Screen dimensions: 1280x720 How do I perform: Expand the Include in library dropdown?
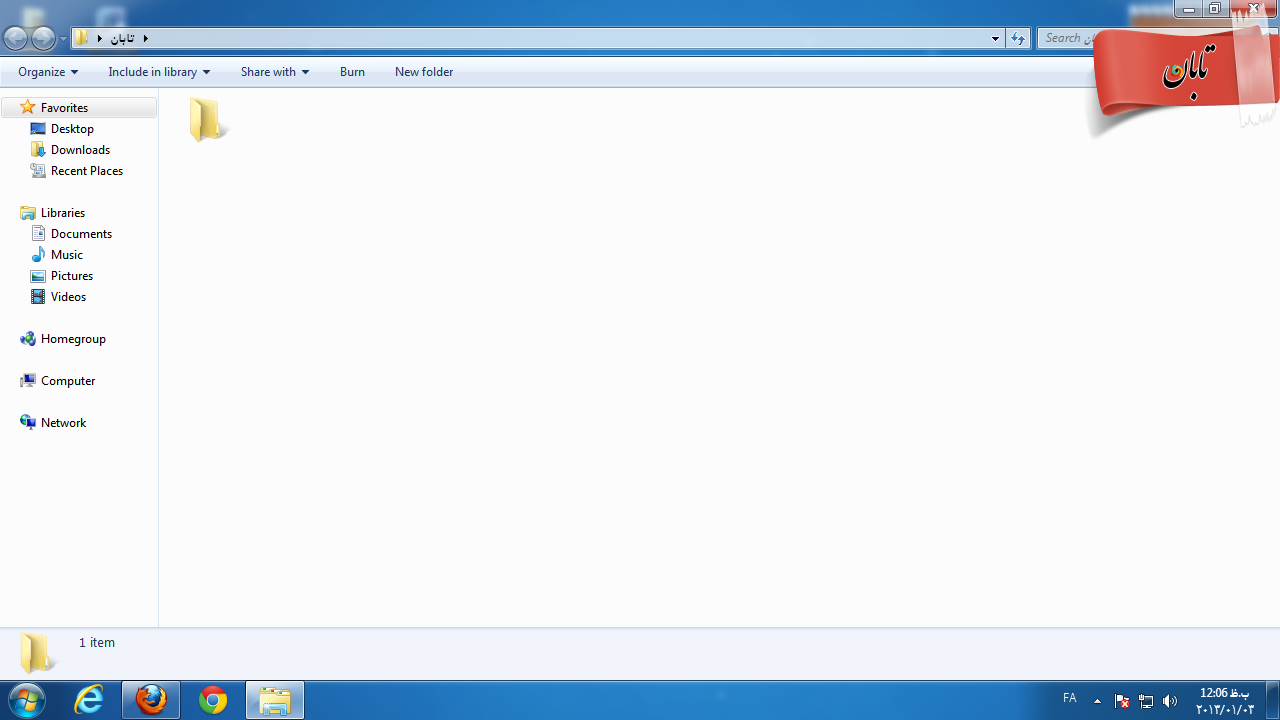(159, 72)
